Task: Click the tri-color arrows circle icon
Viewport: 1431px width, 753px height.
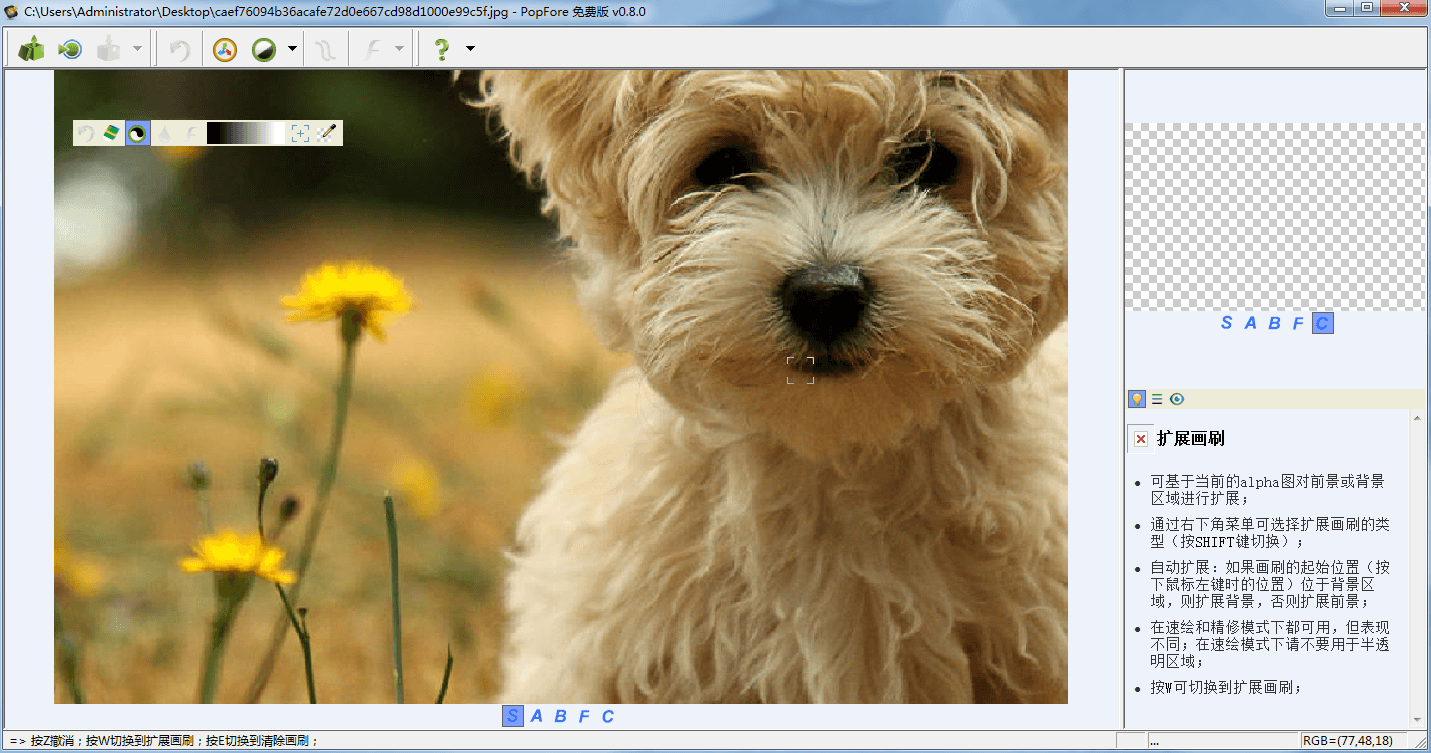Action: point(225,49)
